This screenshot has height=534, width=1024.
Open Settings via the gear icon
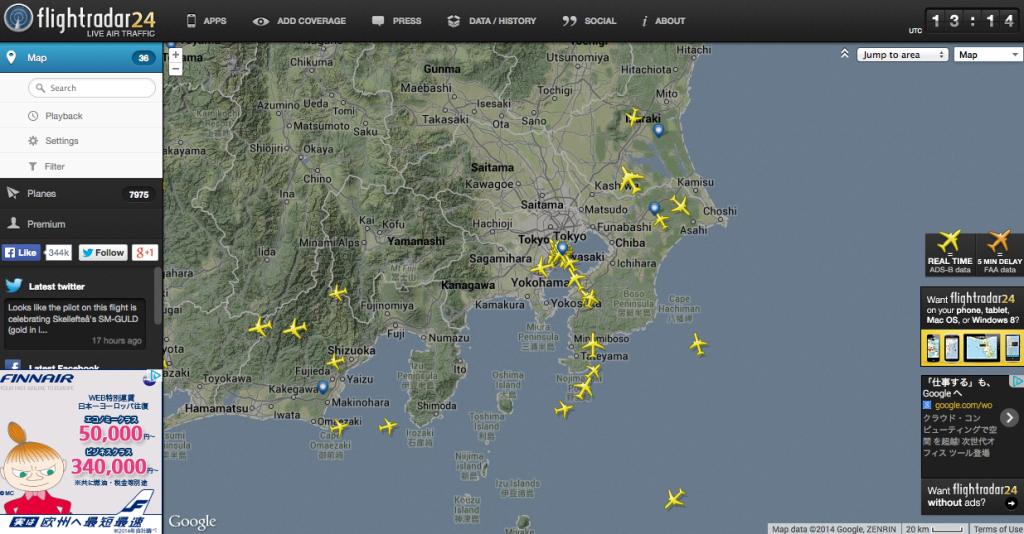coord(34,141)
